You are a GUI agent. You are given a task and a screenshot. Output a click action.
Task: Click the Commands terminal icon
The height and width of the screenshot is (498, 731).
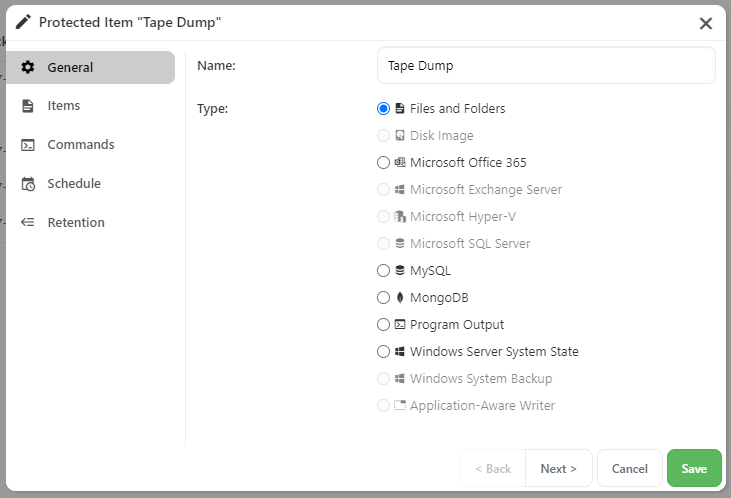[28, 145]
